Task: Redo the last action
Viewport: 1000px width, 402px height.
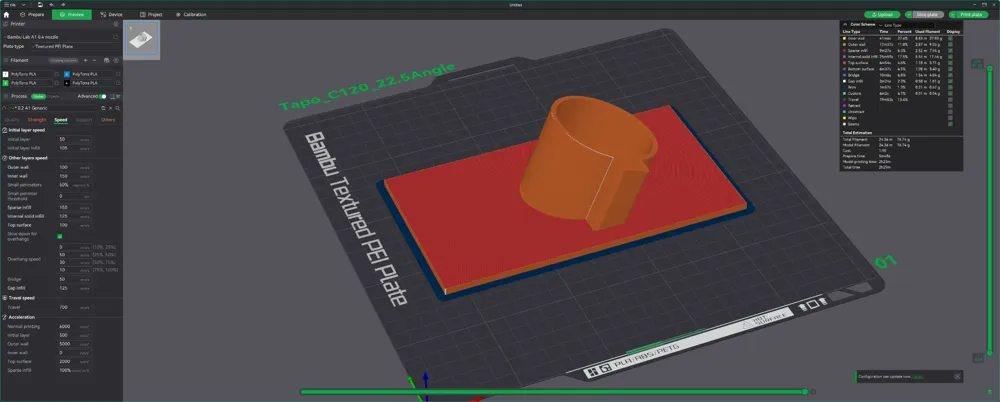Action: (62, 4)
